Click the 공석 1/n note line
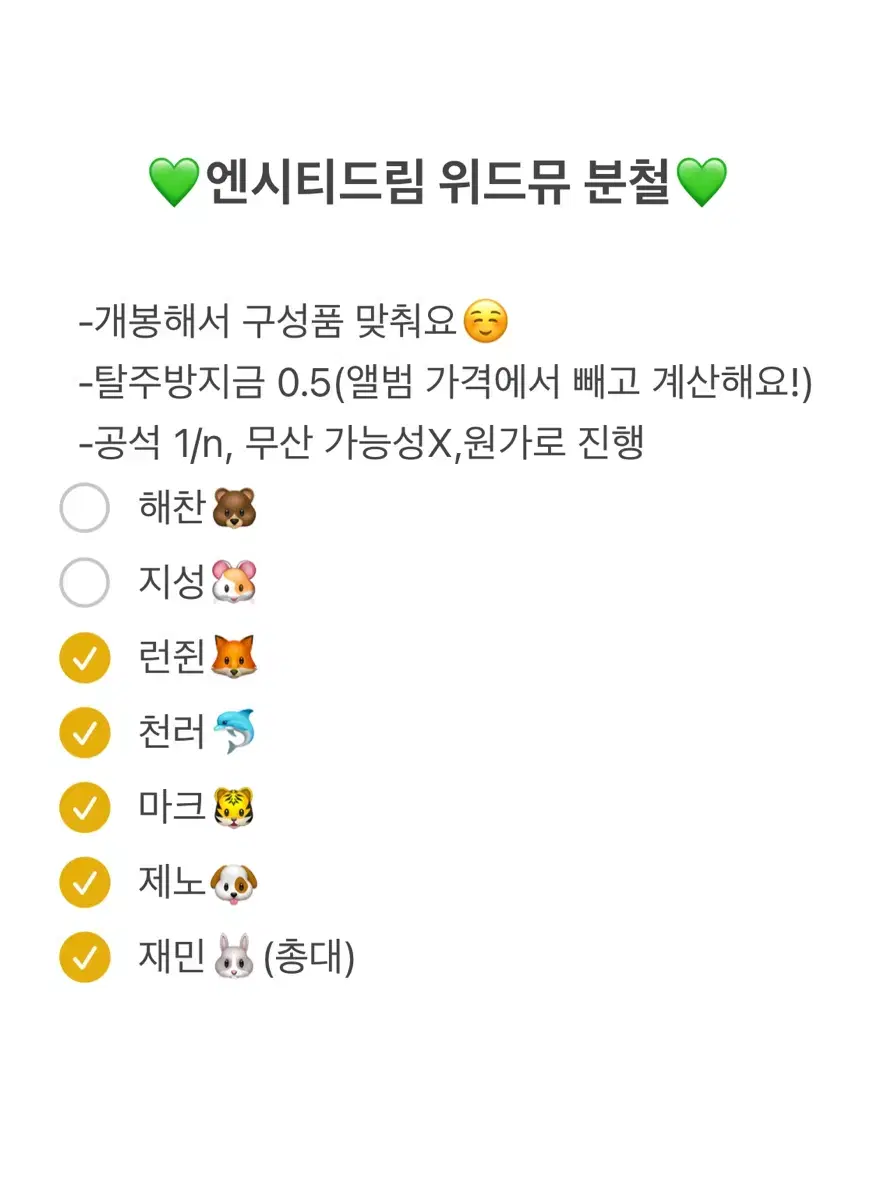The image size is (877, 1200). (361, 441)
